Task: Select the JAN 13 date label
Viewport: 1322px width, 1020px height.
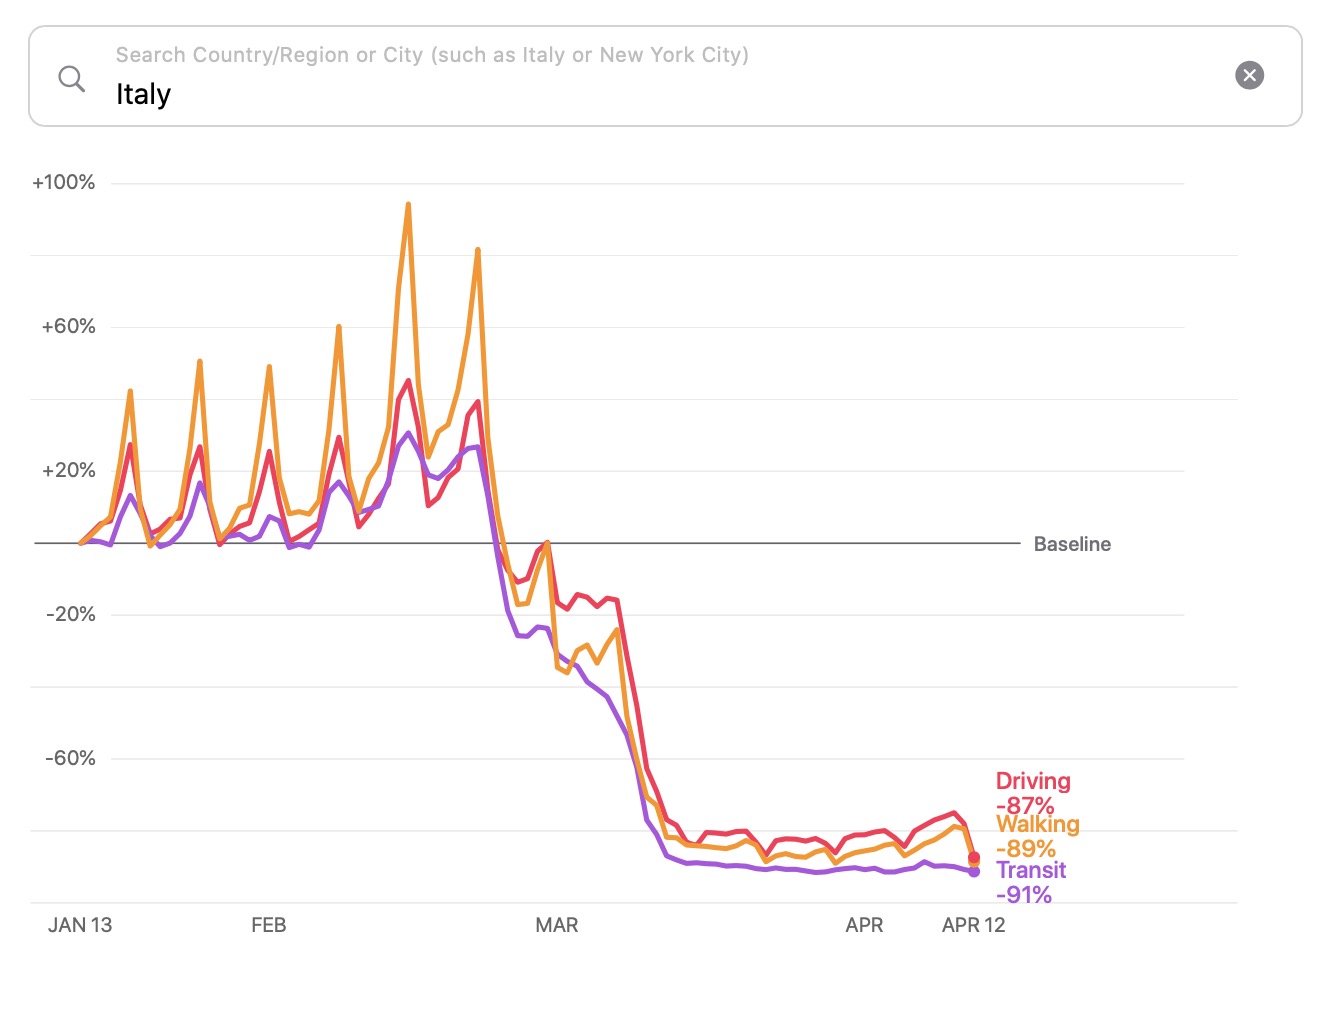Action: [80, 925]
